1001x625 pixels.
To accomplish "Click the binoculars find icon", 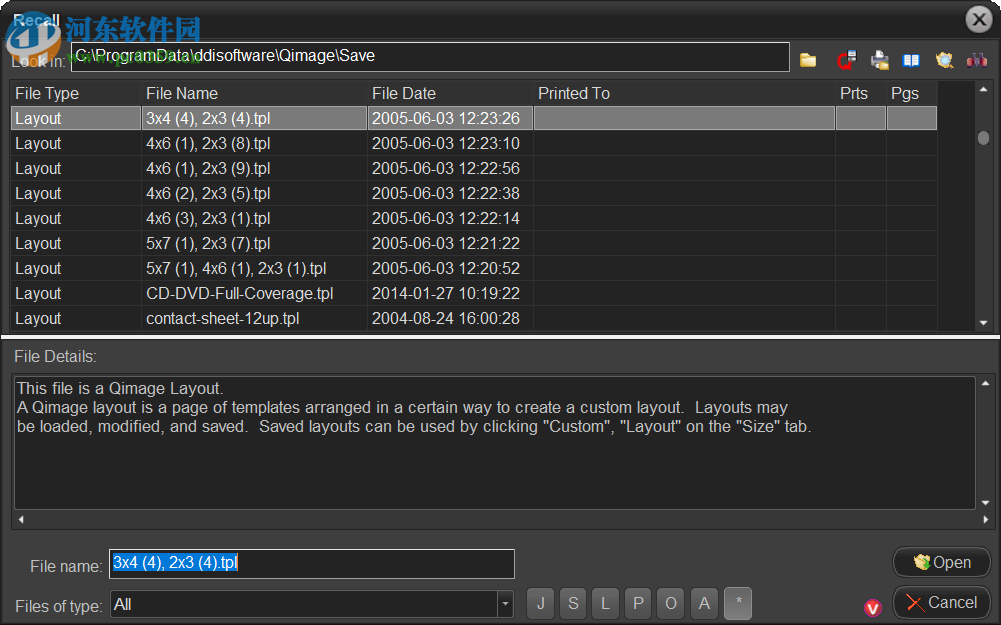I will [x=976, y=59].
